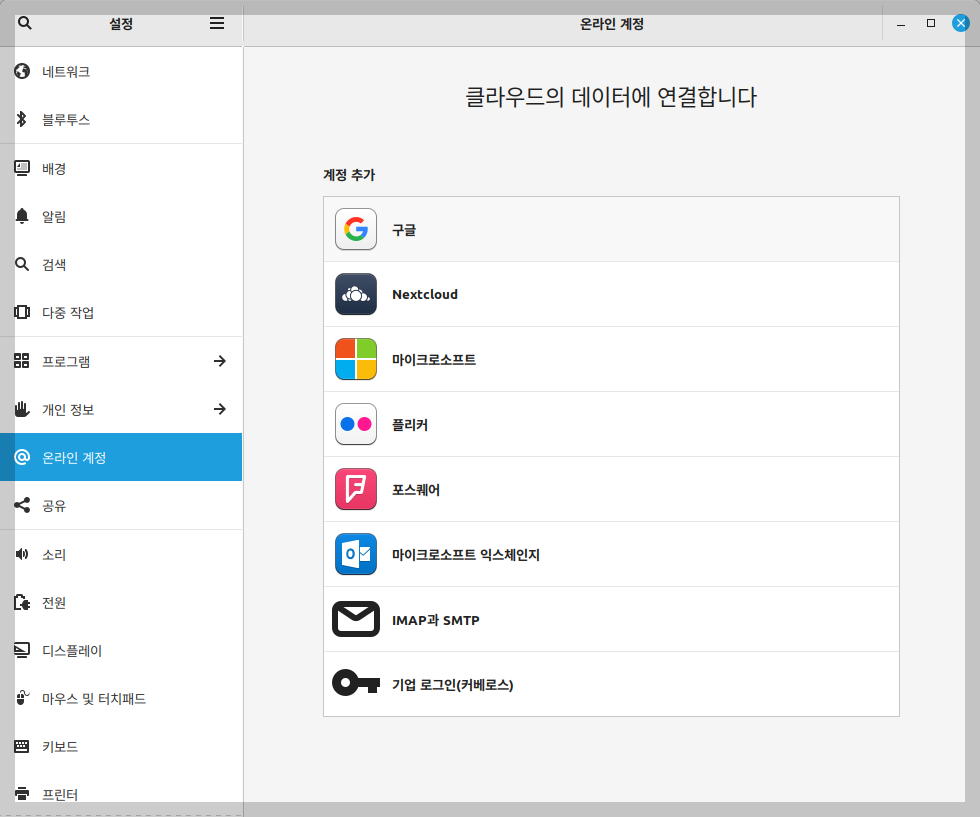The height and width of the screenshot is (817, 980).
Task: Add a 마이크로소프트 익스체인지 account
Action: point(611,554)
